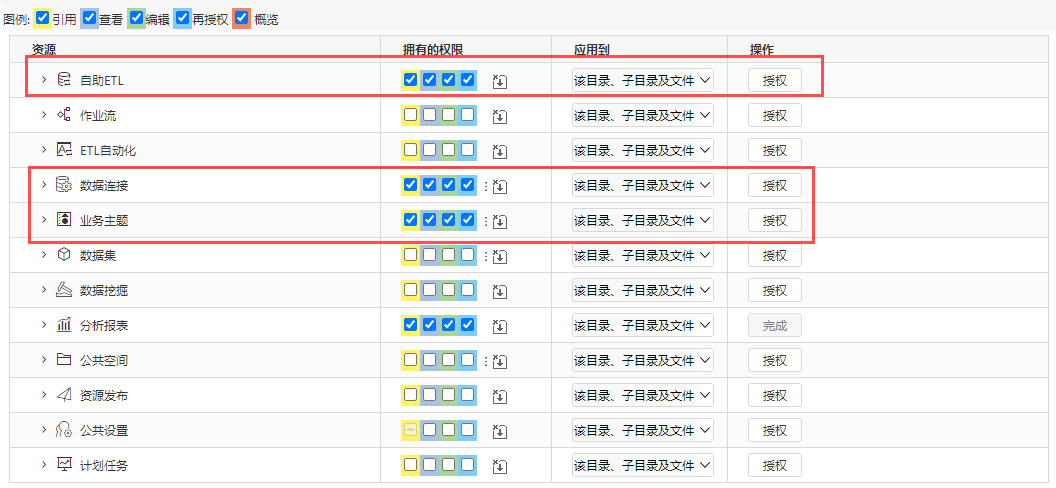Check the 查看 checkbox for 计划任务
This screenshot has height=488, width=1056.
click(430, 464)
